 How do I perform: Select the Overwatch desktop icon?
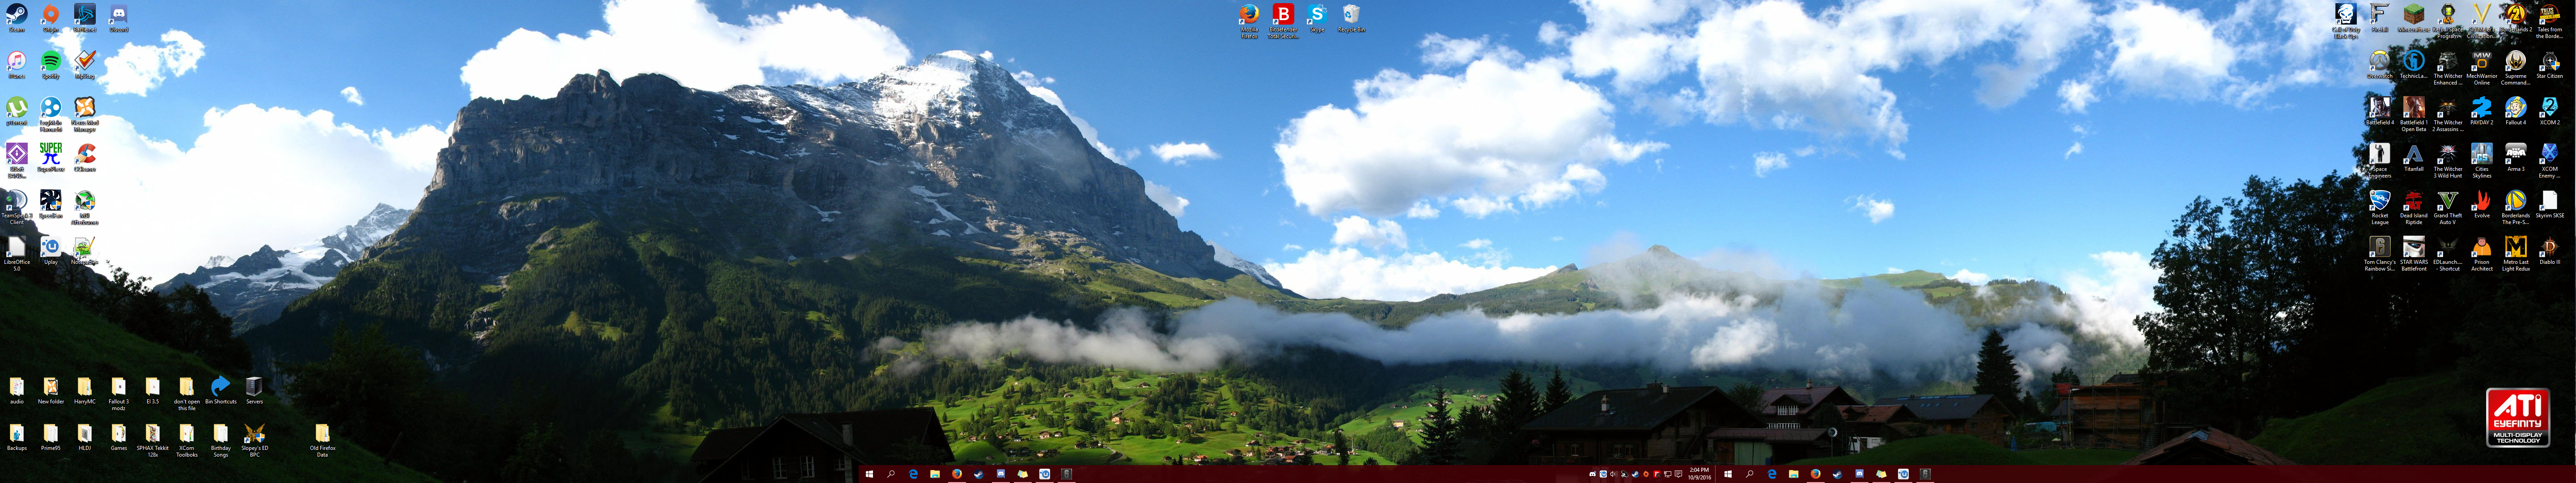pos(2379,63)
